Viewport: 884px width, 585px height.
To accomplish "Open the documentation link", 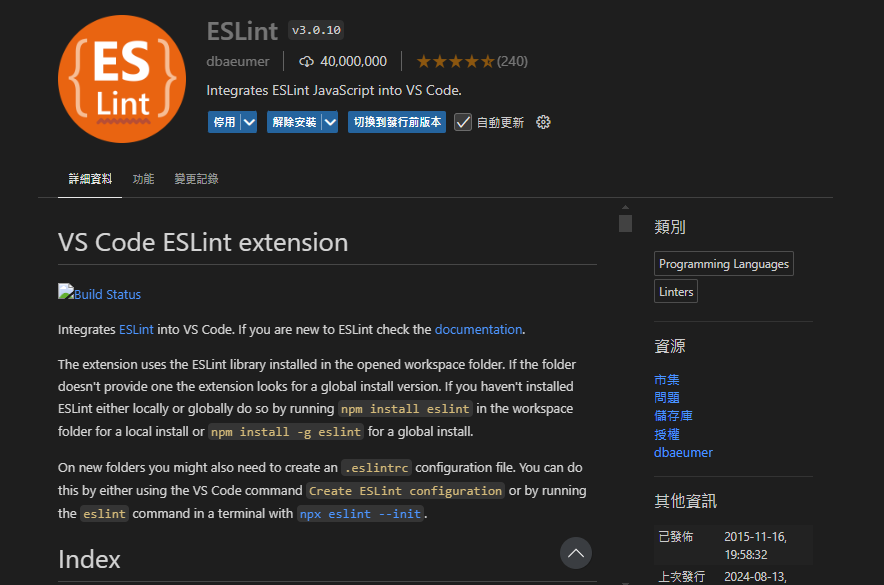I will pos(478,330).
